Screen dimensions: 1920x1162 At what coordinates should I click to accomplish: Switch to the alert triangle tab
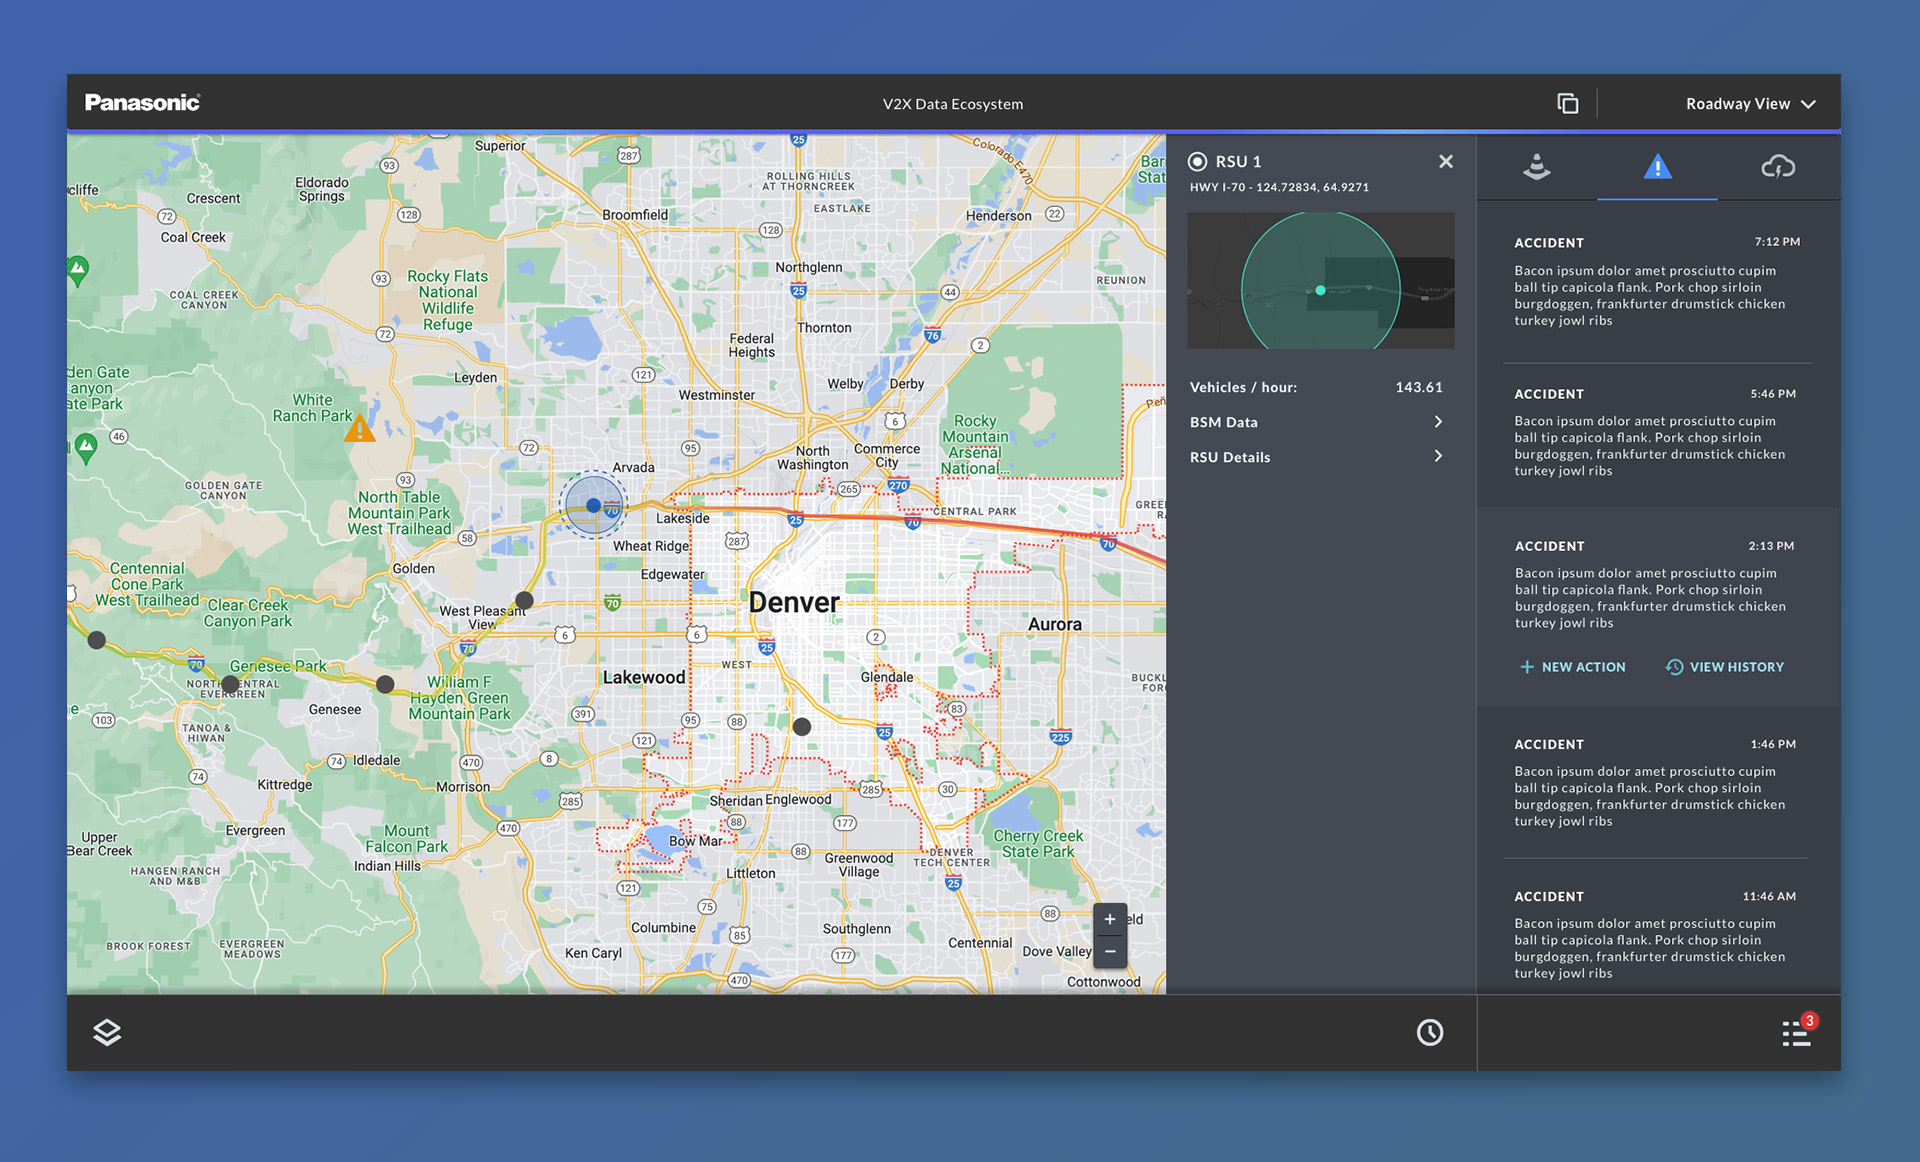[1657, 167]
